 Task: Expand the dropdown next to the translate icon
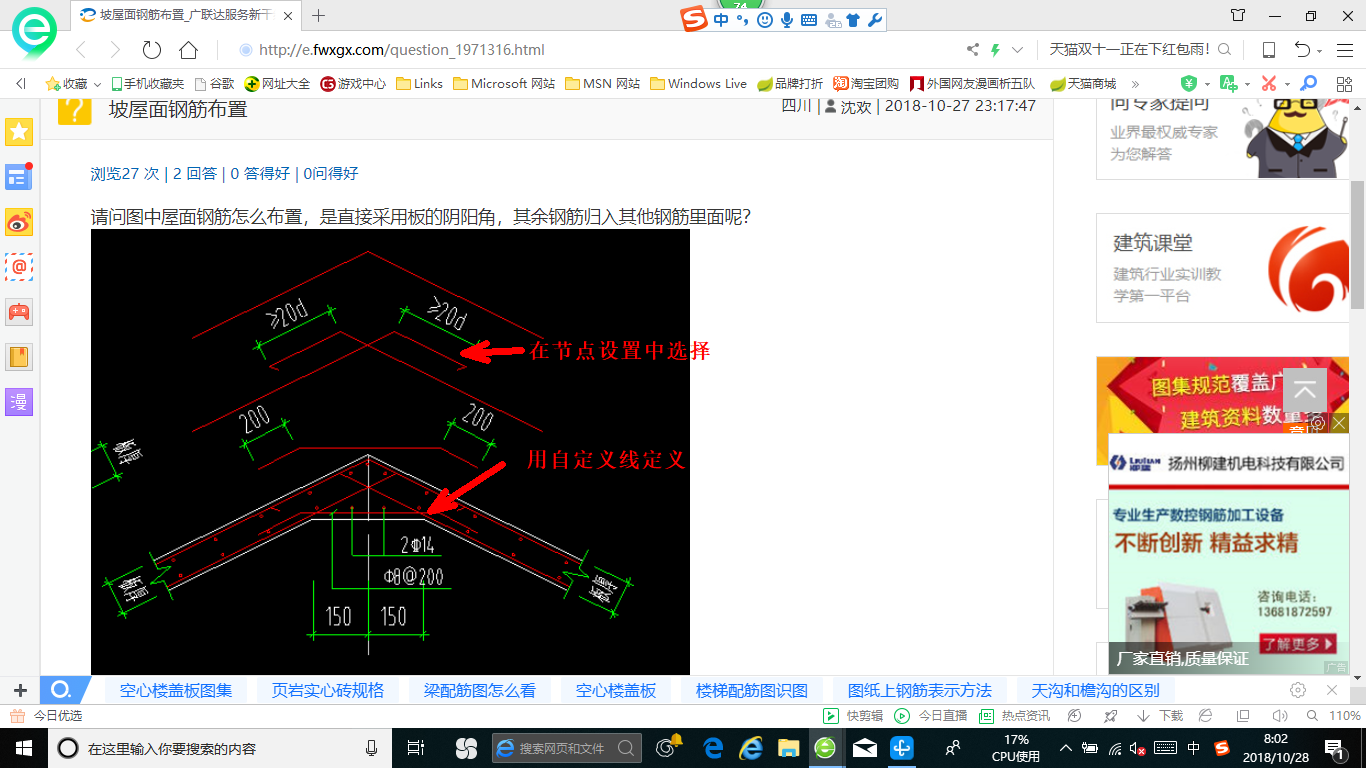[x=1247, y=84]
